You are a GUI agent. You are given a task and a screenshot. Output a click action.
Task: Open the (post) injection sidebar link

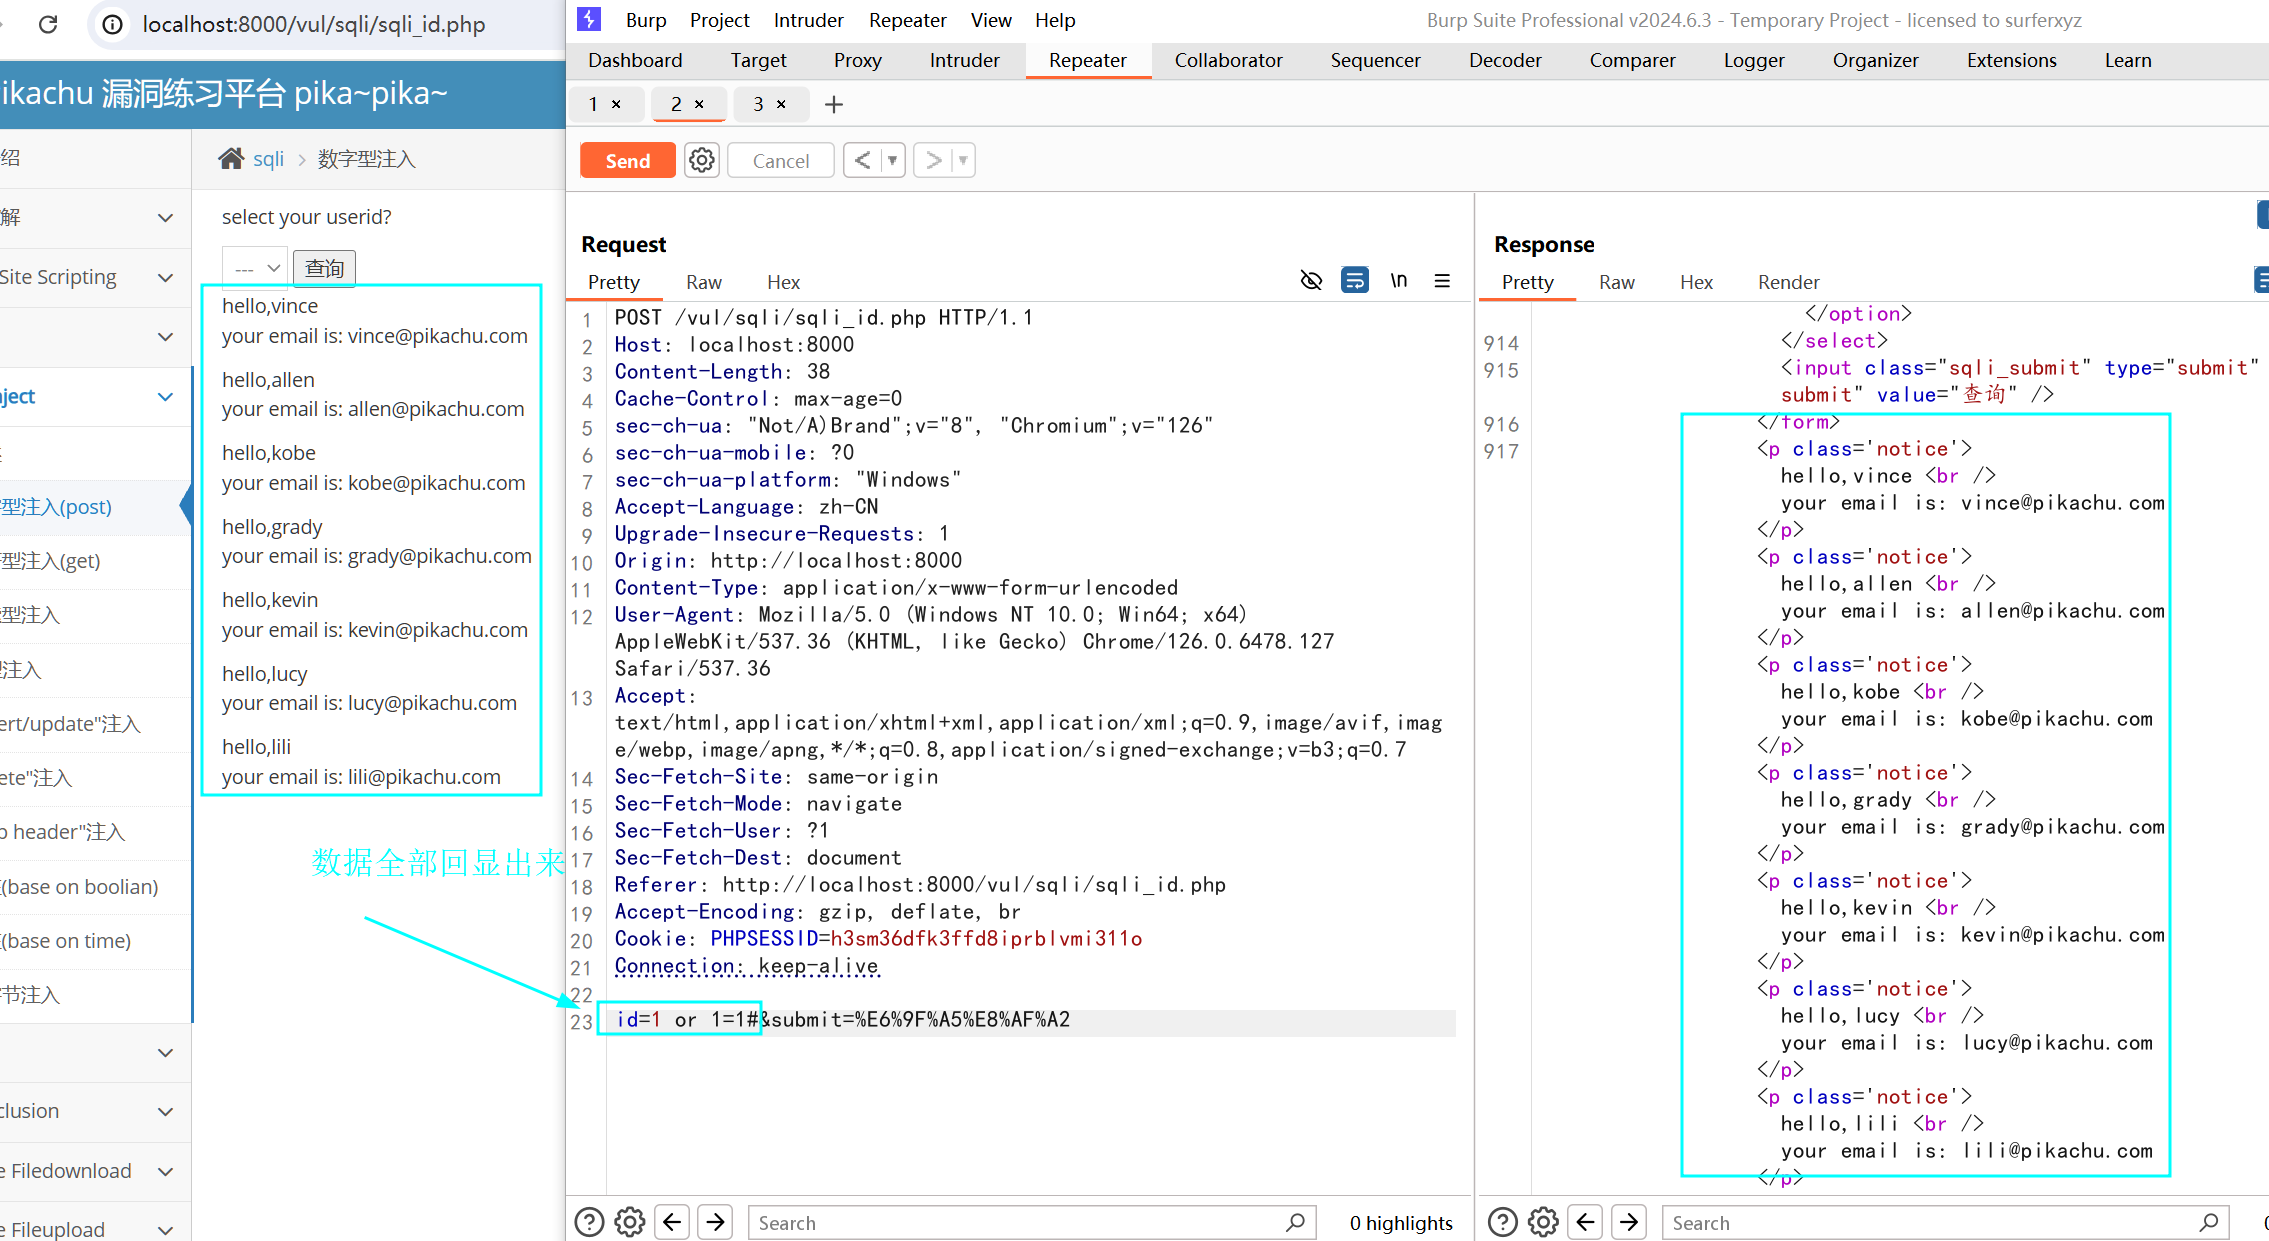(56, 507)
